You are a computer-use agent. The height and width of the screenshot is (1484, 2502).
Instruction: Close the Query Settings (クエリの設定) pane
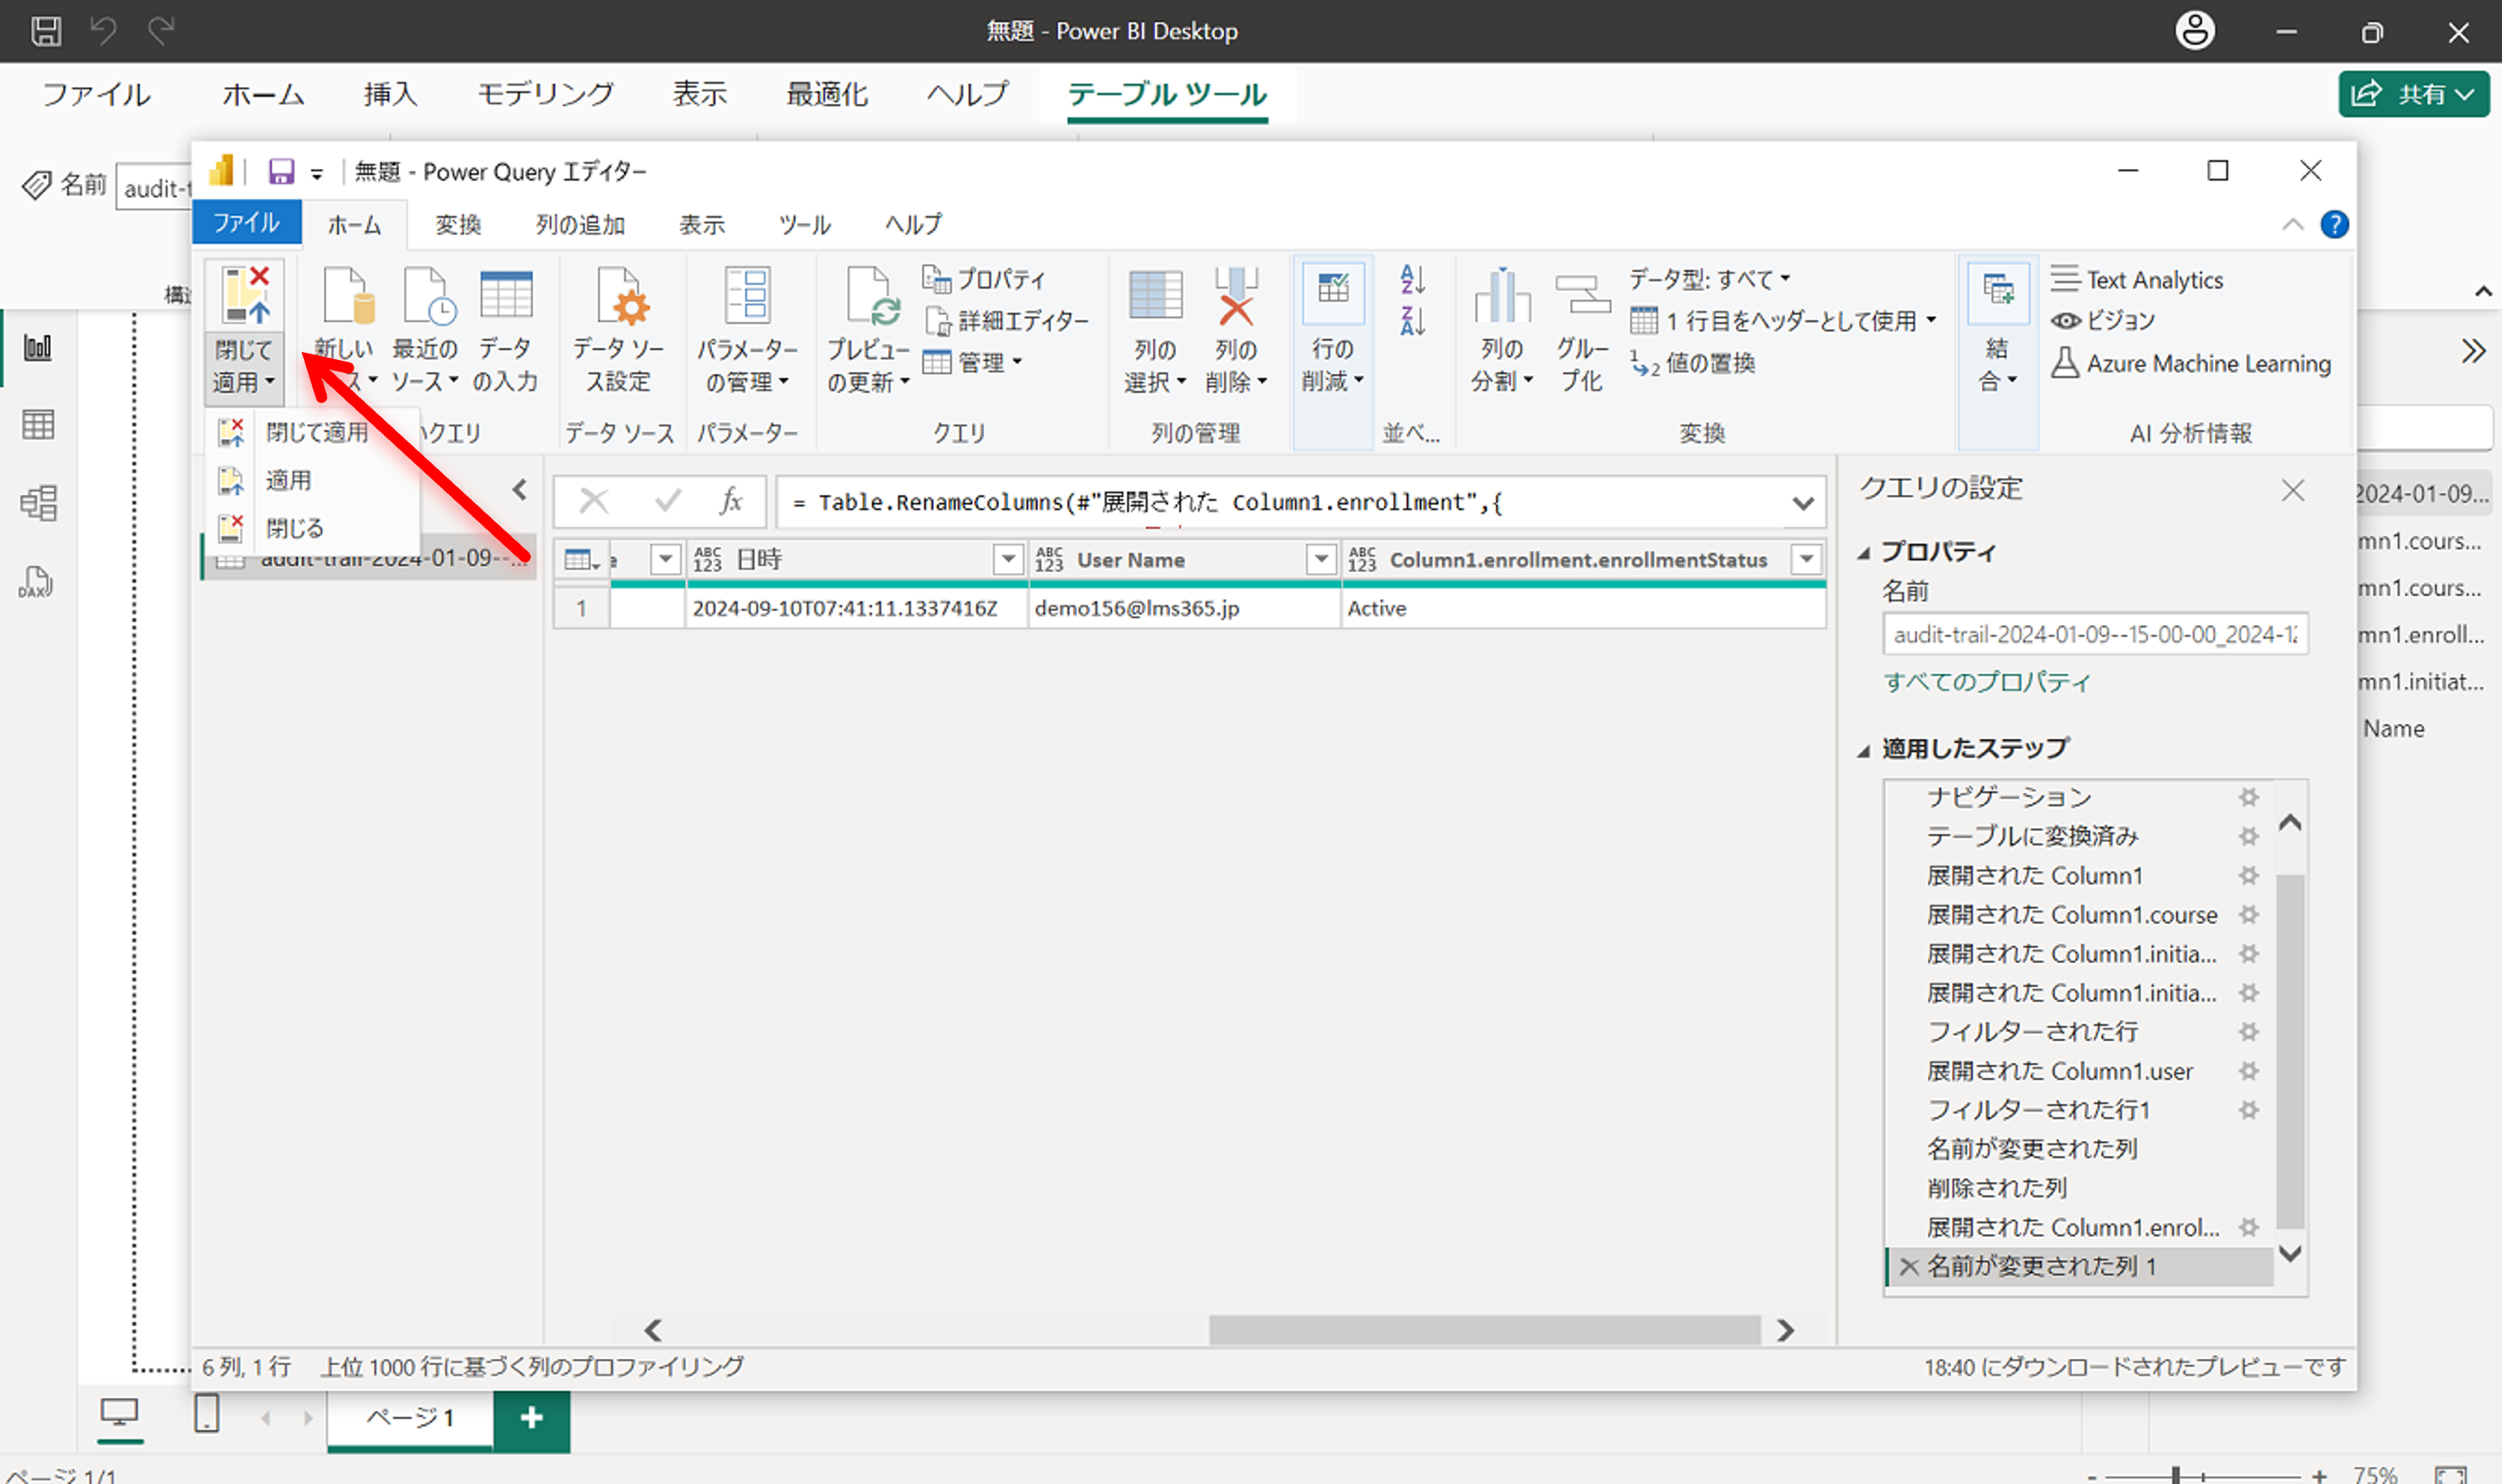[2293, 490]
